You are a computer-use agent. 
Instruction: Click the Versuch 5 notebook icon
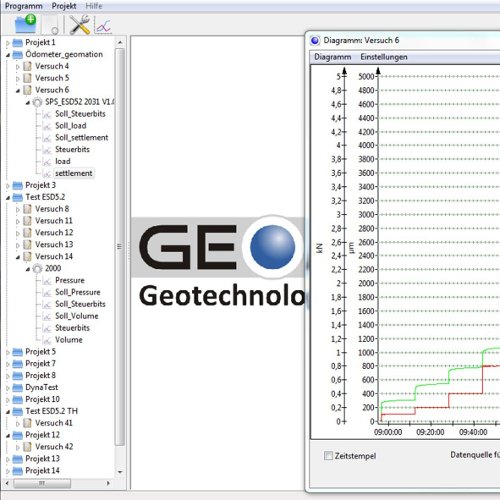(x=28, y=78)
